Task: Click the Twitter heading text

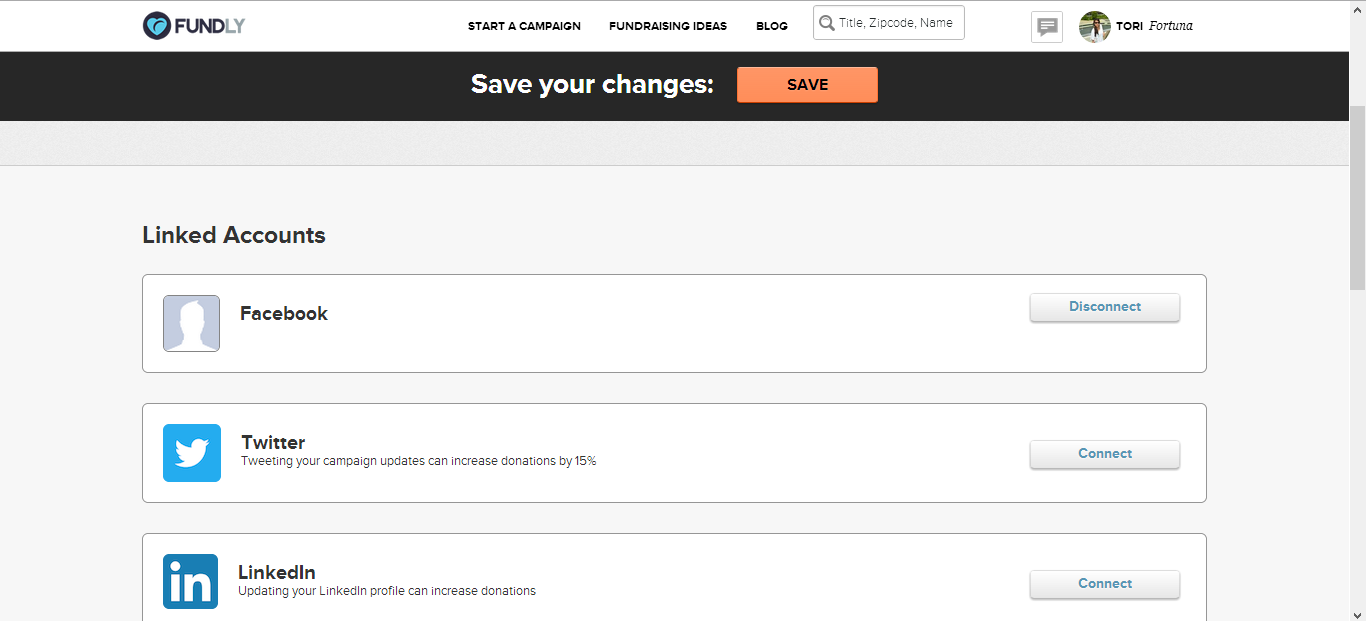Action: coord(273,442)
